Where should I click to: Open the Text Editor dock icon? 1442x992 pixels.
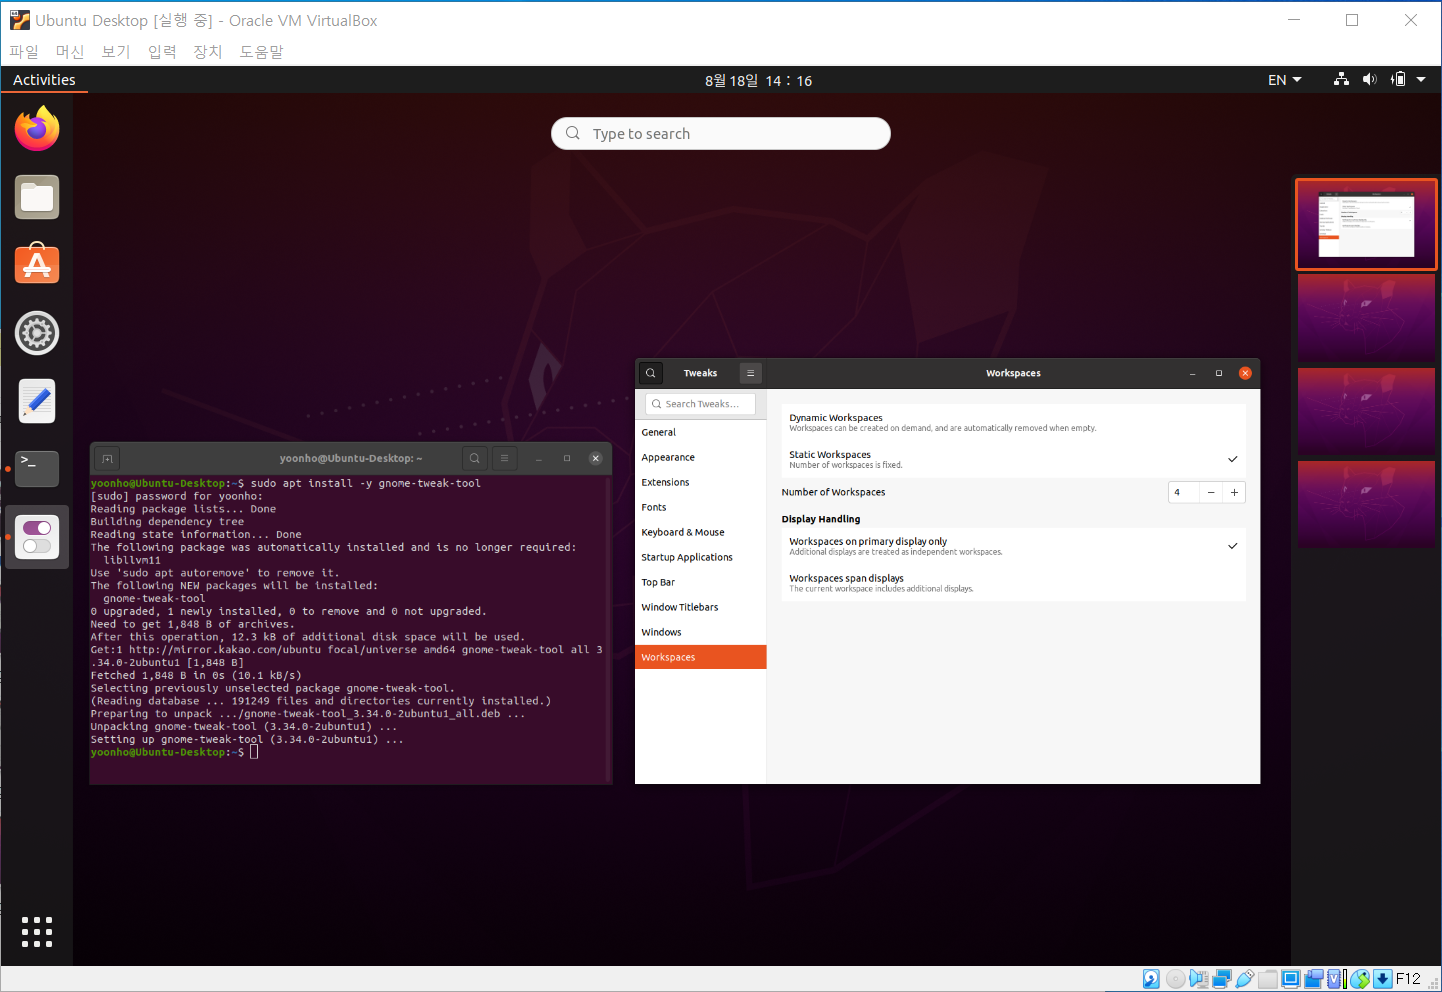click(x=37, y=401)
